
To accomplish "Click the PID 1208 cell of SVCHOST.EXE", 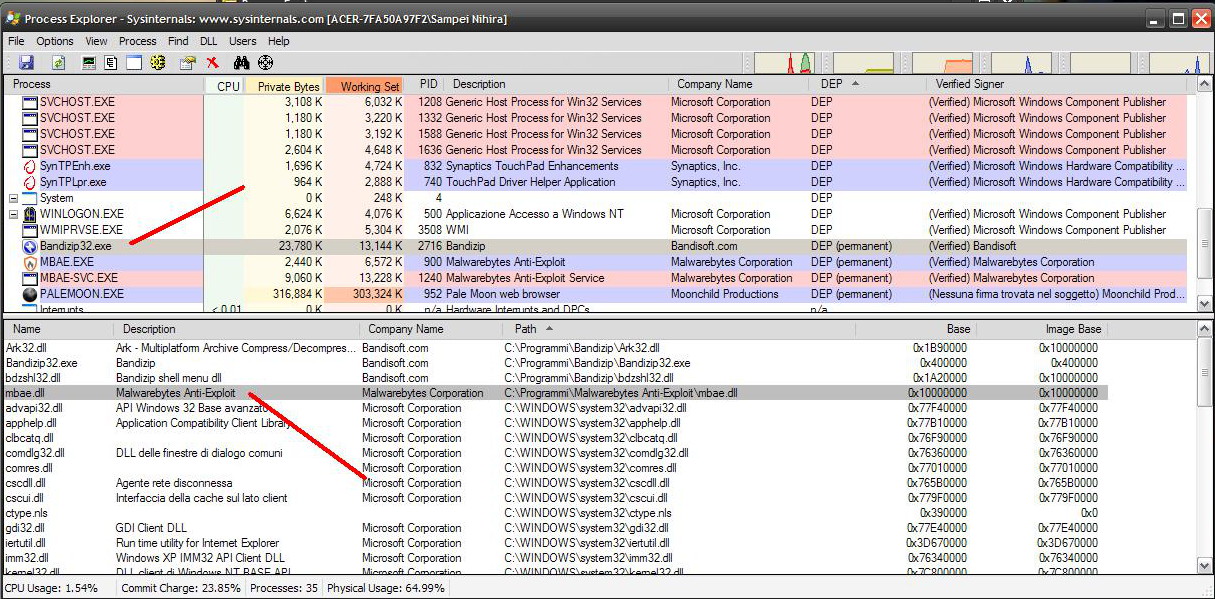I will point(430,102).
